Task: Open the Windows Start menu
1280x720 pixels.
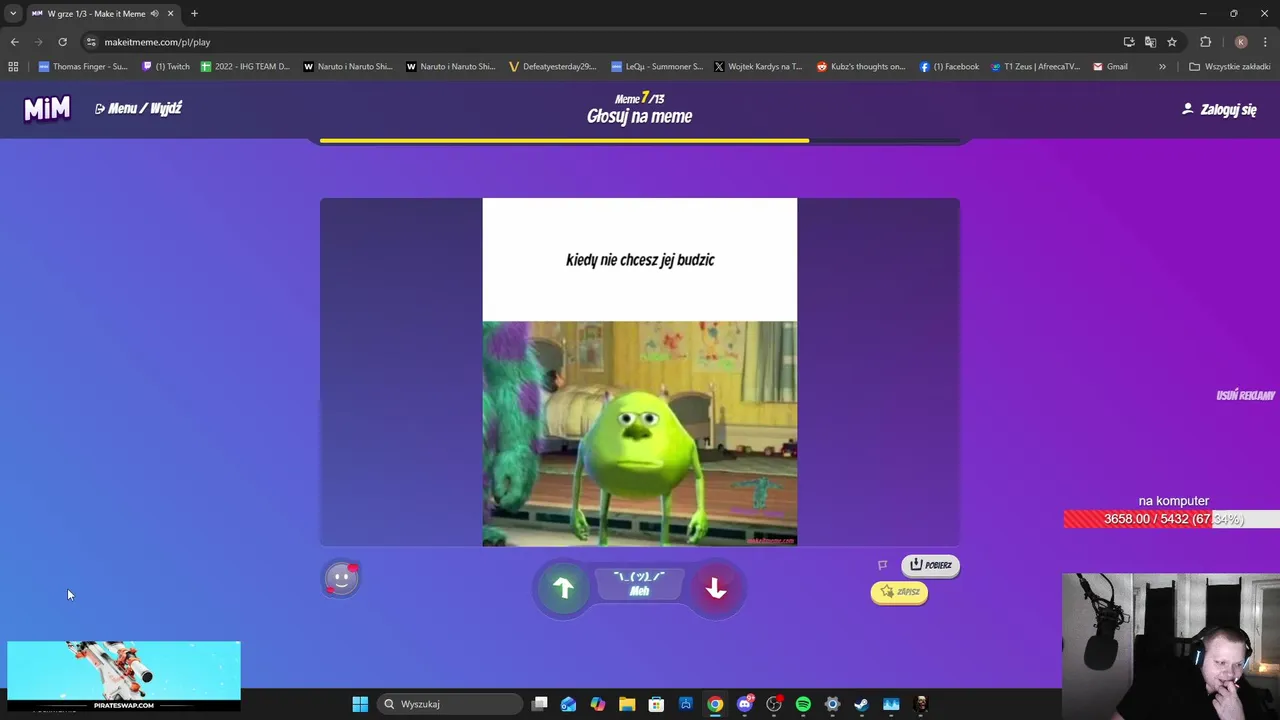Action: [x=360, y=704]
